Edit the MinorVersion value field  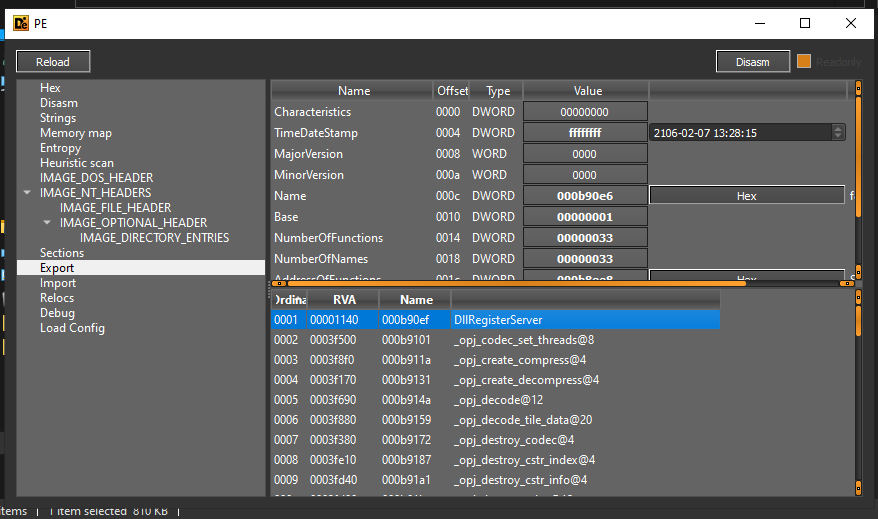click(x=585, y=175)
